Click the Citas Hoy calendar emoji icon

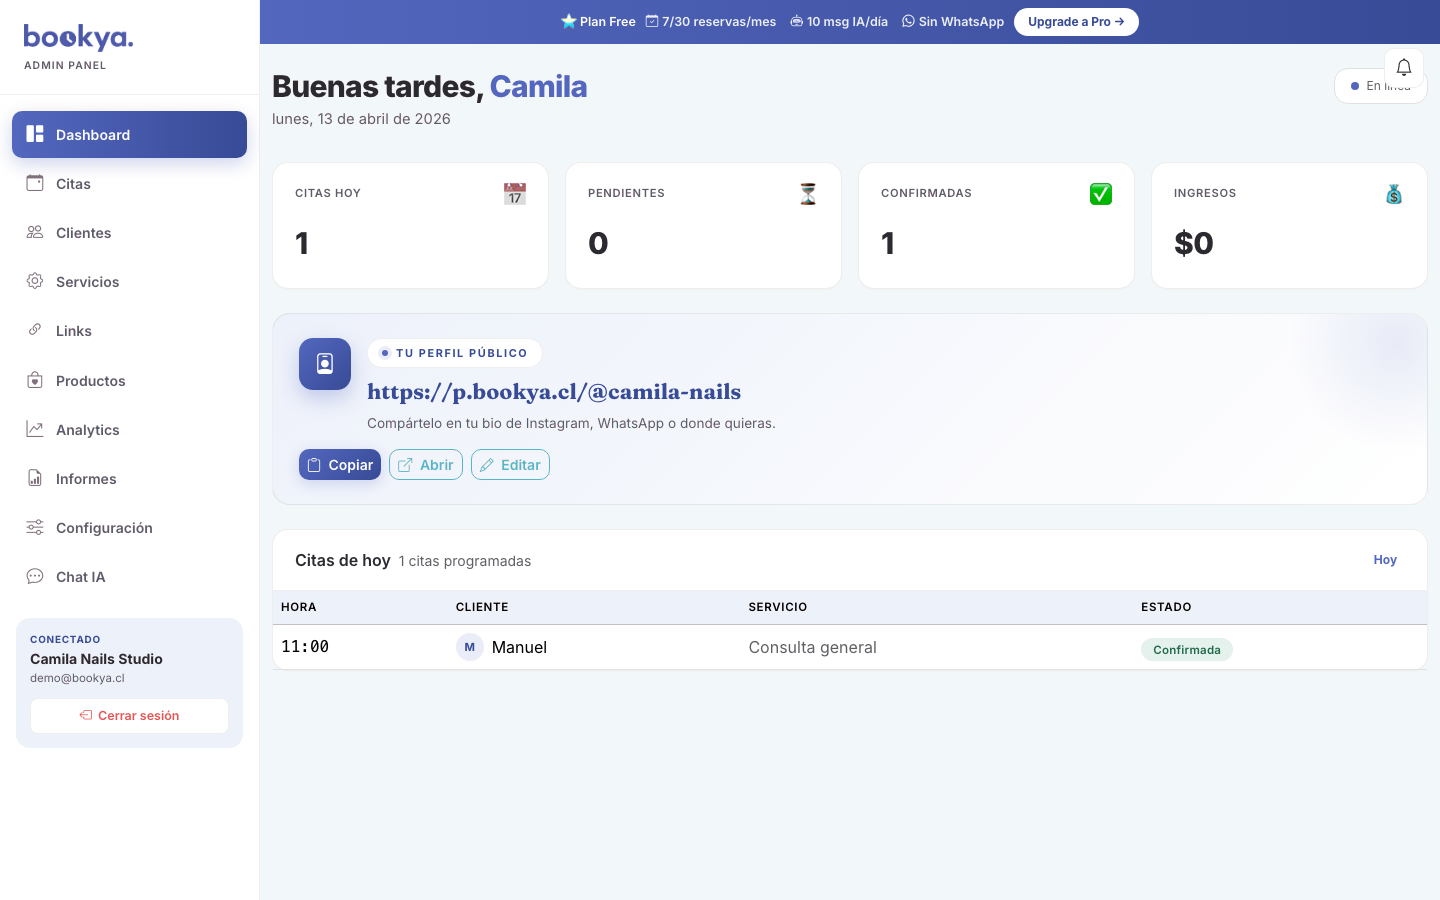(x=515, y=194)
